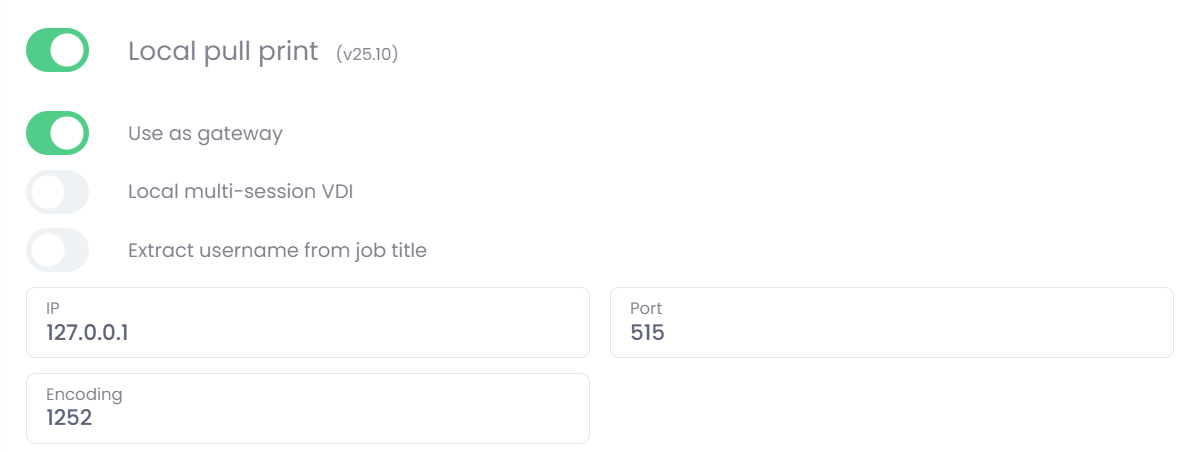Click the 127.0.0.1 value in IP field
Image resolution: width=1196 pixels, height=452 pixels.
point(87,333)
